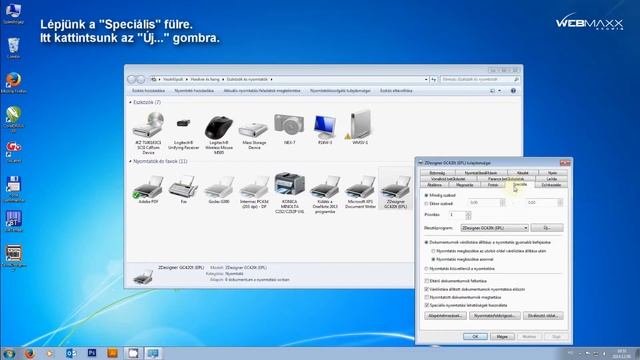Screen dimensions: 640x360
Task: Click 'Nyomtató hozzáadása' in Explorer toolbar
Action: pos(194,91)
